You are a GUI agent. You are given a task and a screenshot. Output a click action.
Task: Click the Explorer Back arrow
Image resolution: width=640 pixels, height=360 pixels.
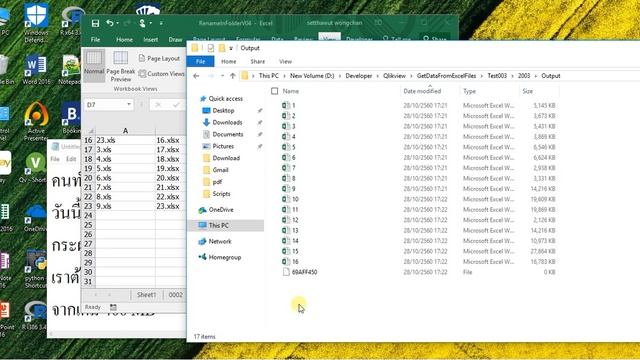(196, 76)
